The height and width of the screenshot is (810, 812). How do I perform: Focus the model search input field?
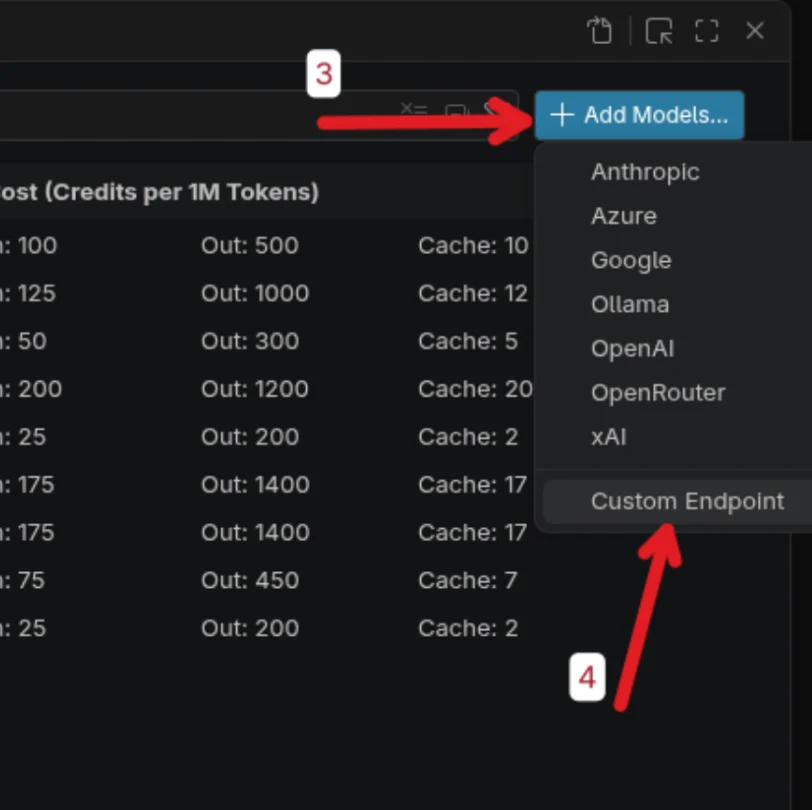click(x=259, y=115)
